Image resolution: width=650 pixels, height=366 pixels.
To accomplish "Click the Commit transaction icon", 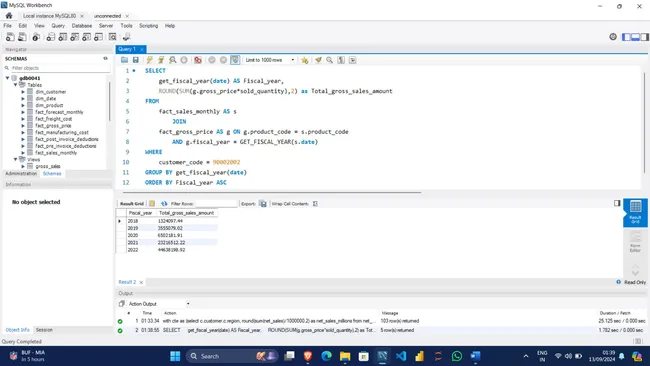I will point(212,60).
